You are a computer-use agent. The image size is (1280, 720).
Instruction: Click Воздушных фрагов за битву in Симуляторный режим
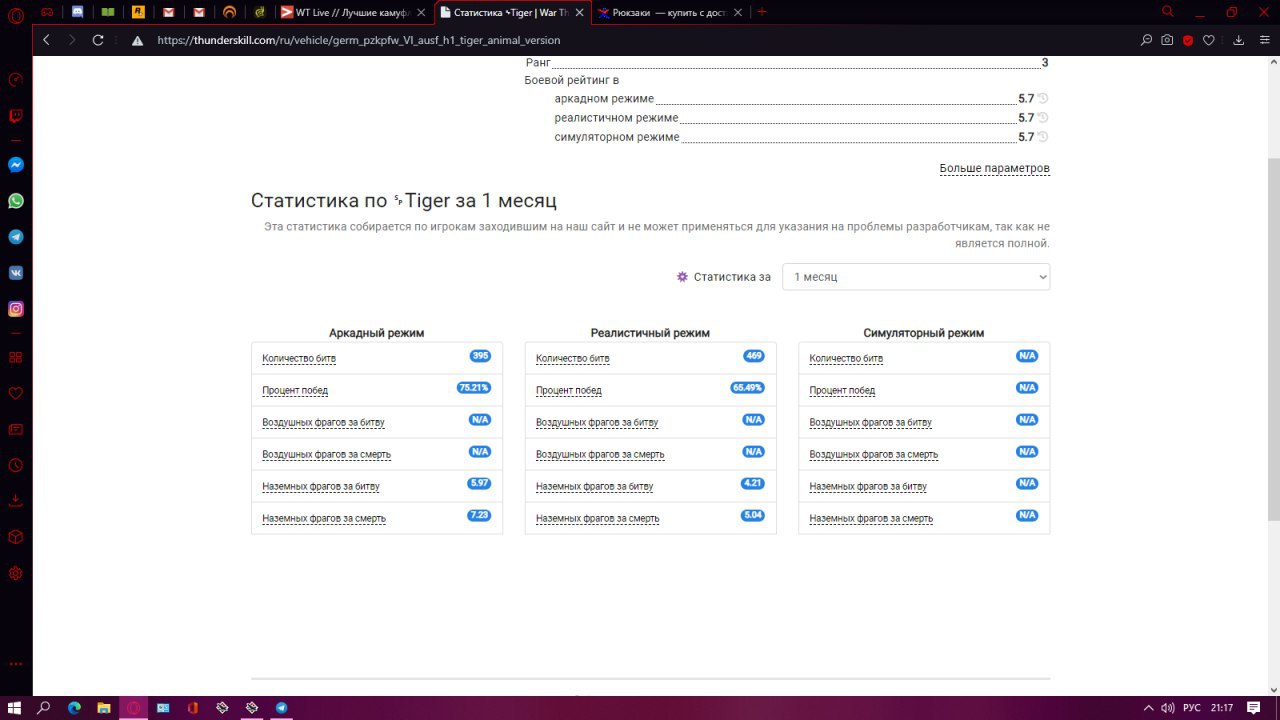pos(870,422)
